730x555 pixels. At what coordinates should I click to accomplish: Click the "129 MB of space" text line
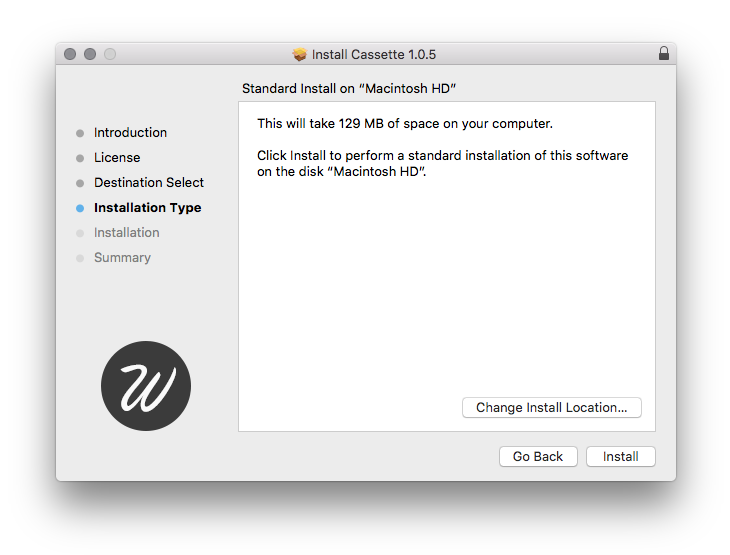coord(404,123)
